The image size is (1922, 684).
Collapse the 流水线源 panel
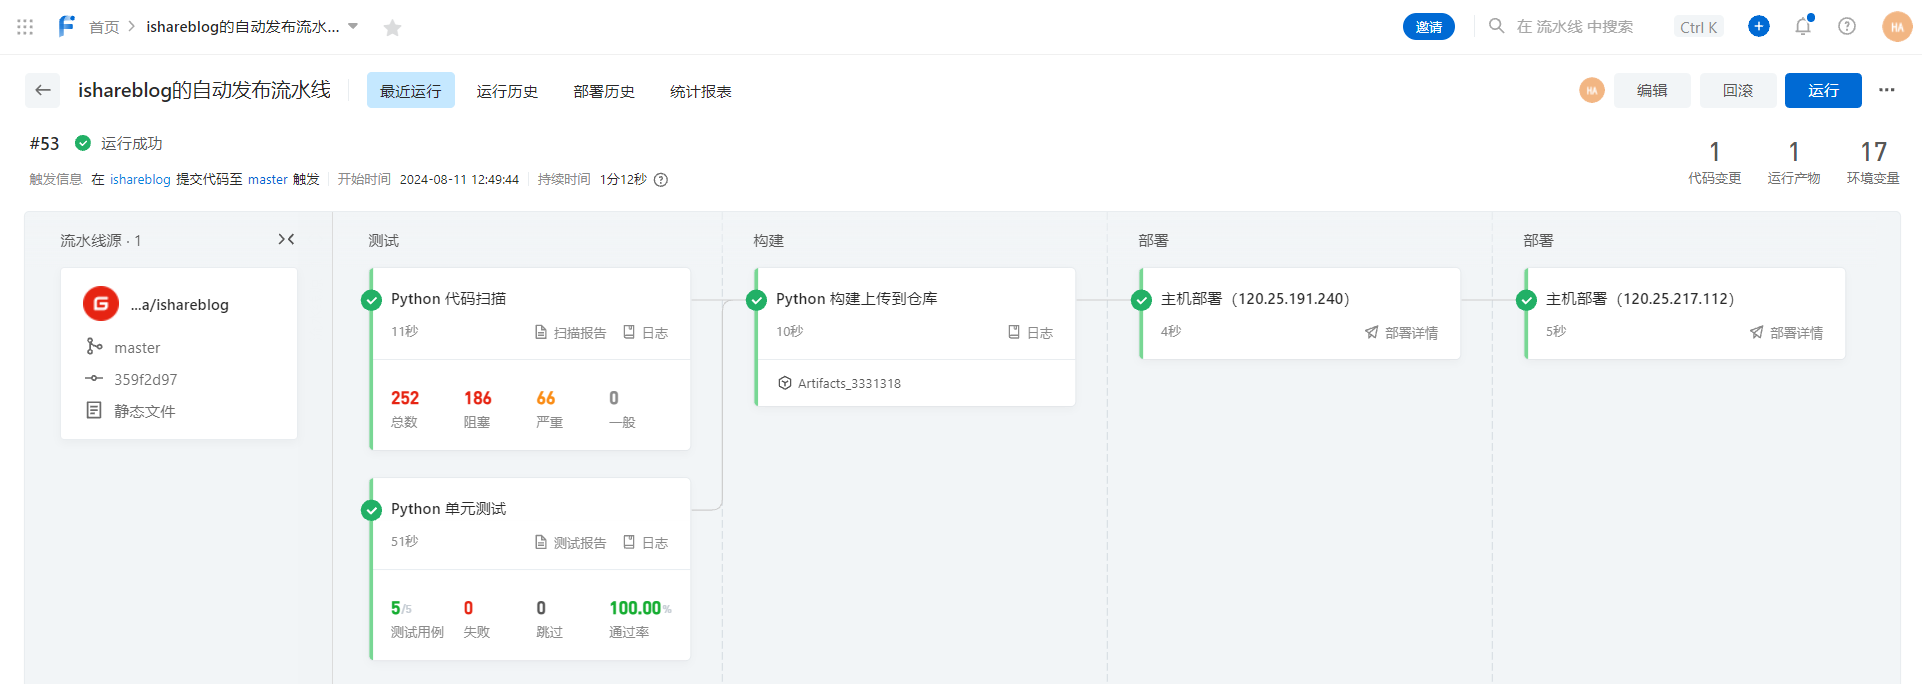[286, 239]
